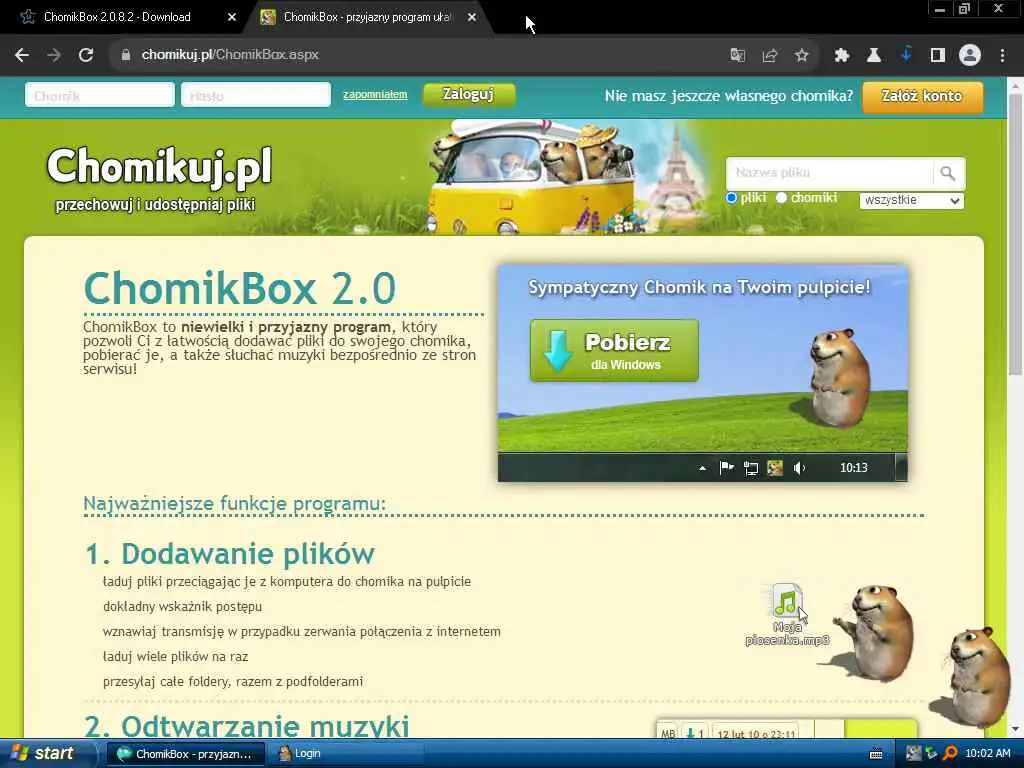Click the address bar URL

coord(230,55)
